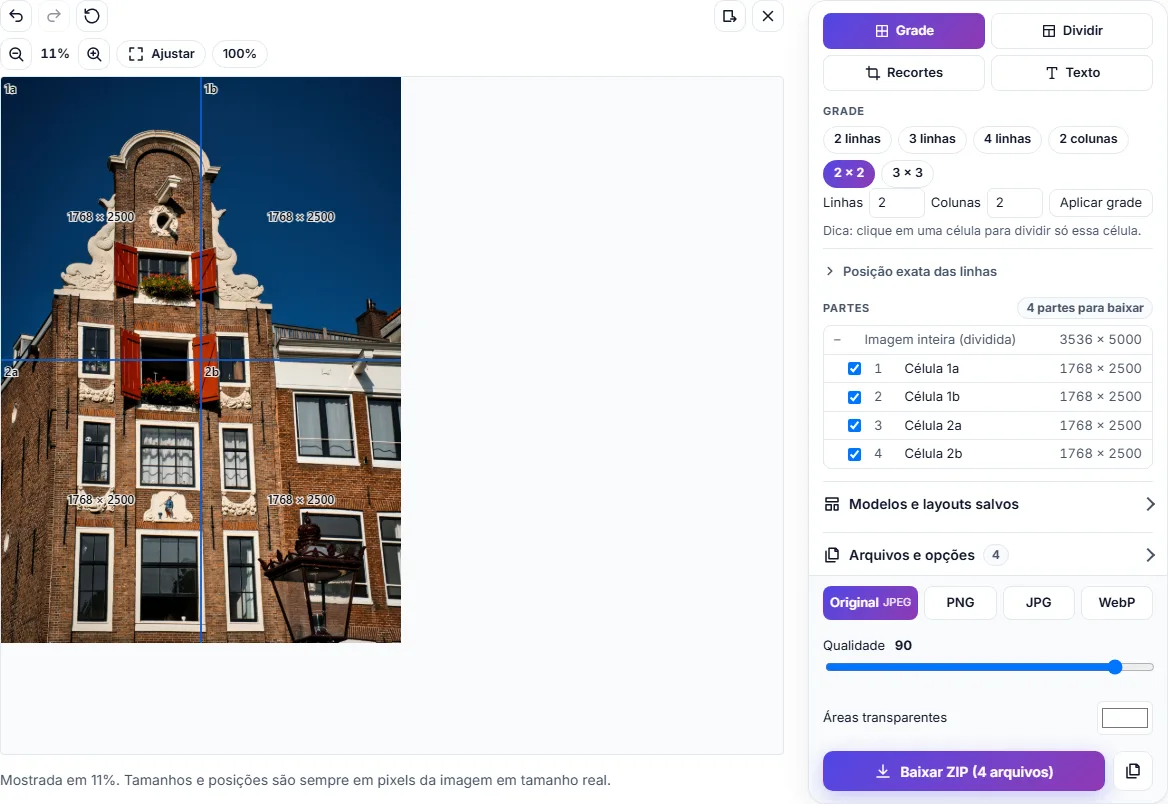Click the copy icon next to Baixar ZIP
The image size is (1168, 804).
coord(1133,771)
